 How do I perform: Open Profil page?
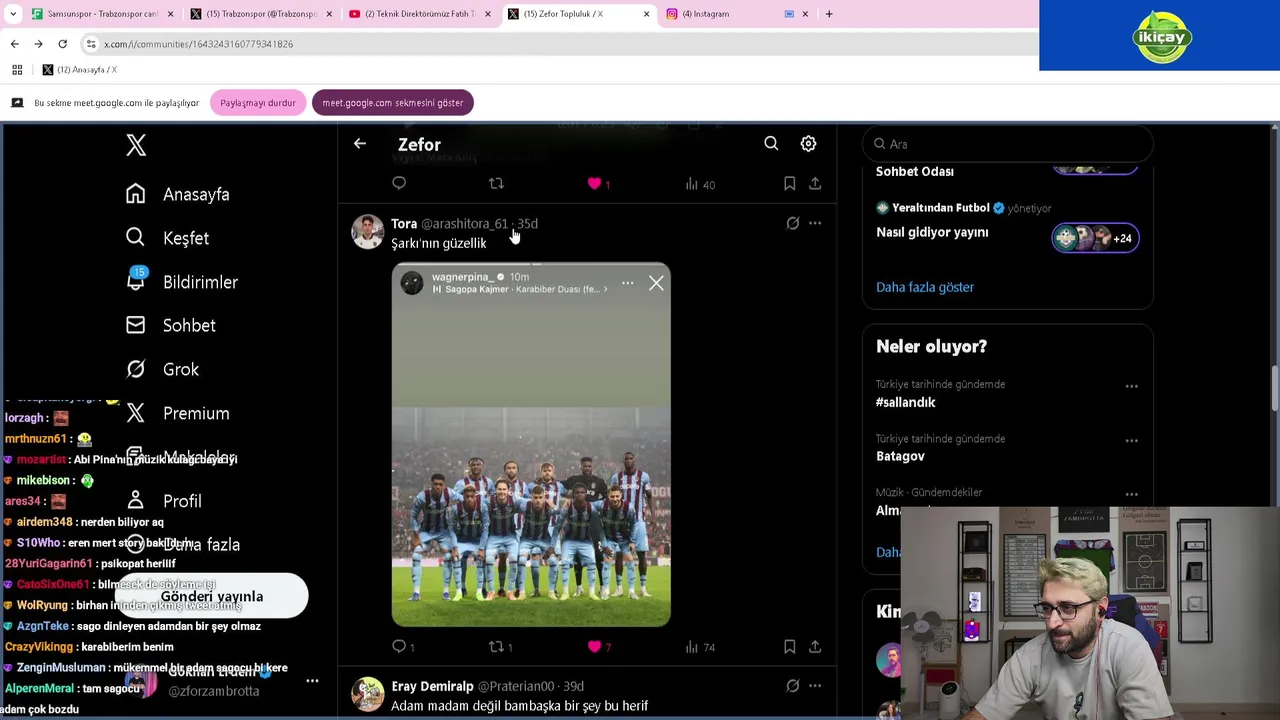pos(182,501)
